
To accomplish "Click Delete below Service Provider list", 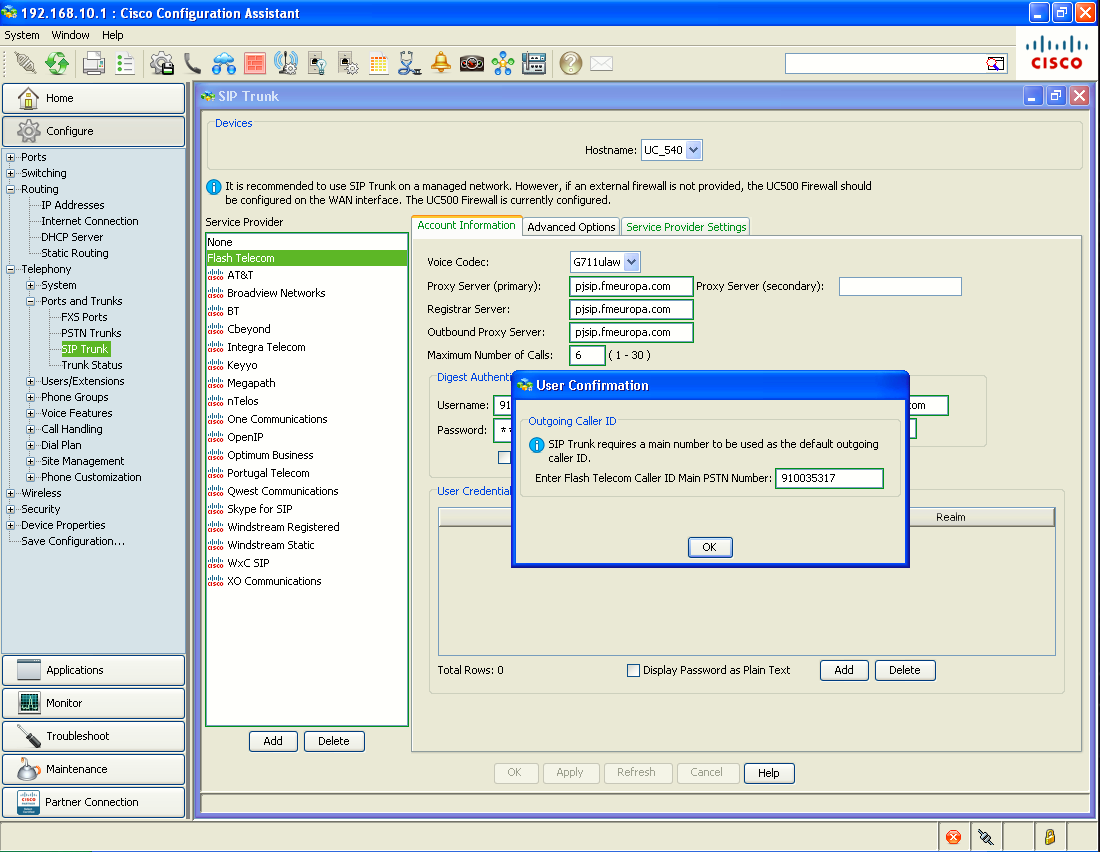I will [334, 741].
